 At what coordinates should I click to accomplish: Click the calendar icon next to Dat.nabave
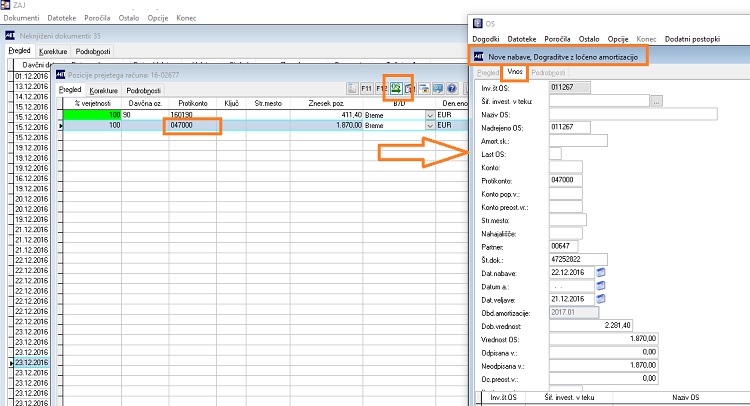coord(601,272)
